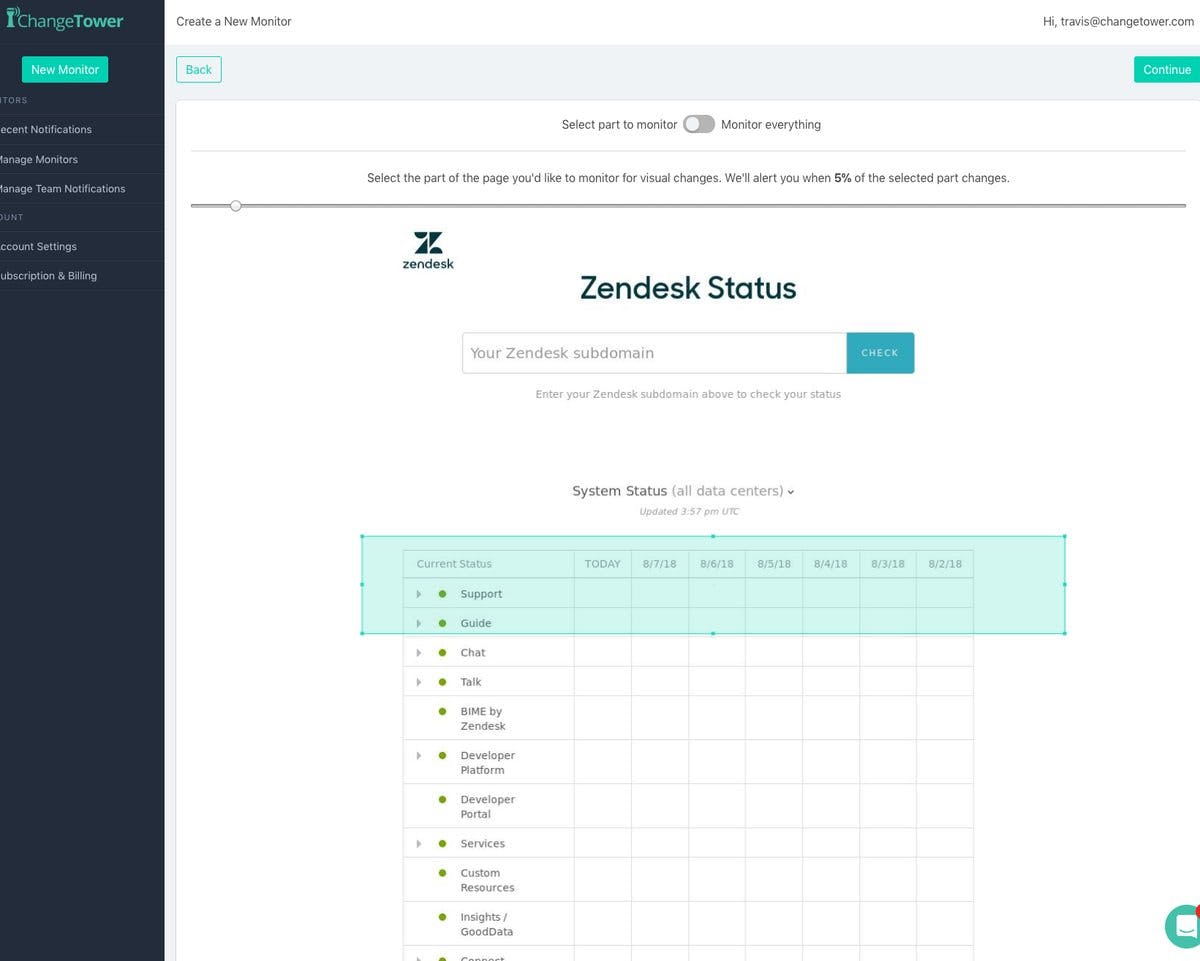Click the New Monitor button
Viewport: 1200px width, 961px height.
65,69
